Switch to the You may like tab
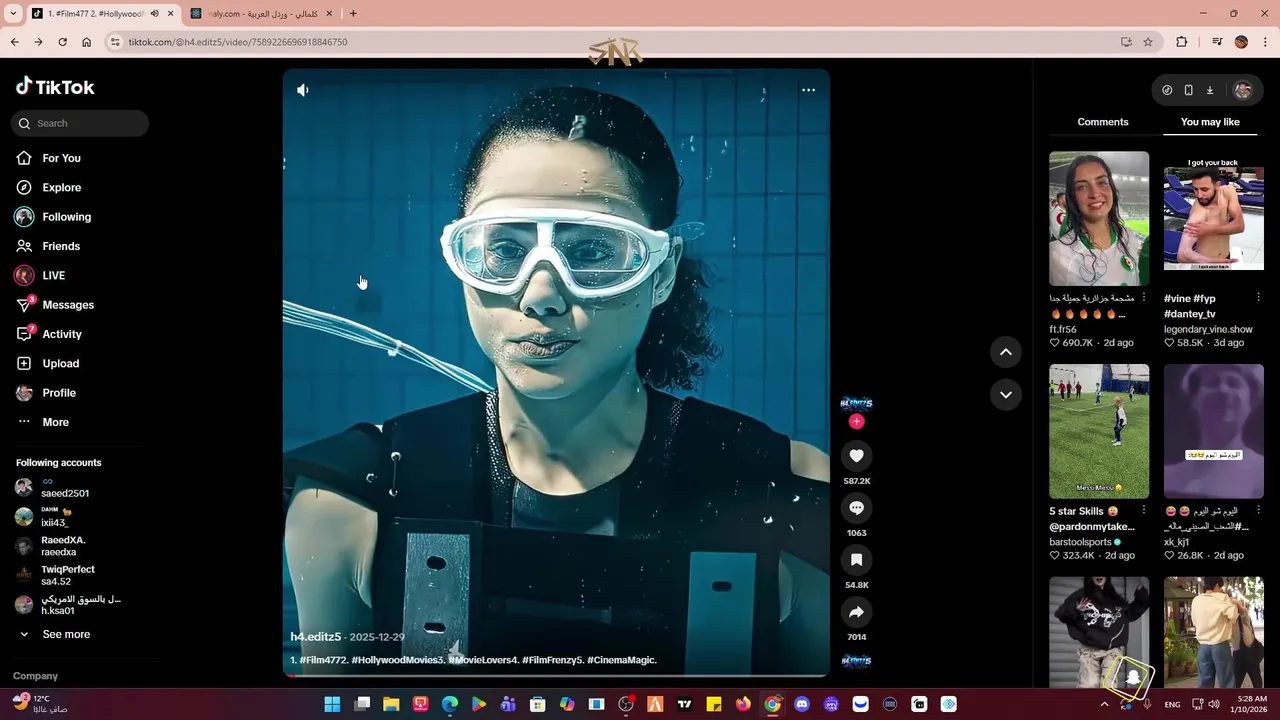Screen dimensions: 1280x720 [x=1210, y=122]
